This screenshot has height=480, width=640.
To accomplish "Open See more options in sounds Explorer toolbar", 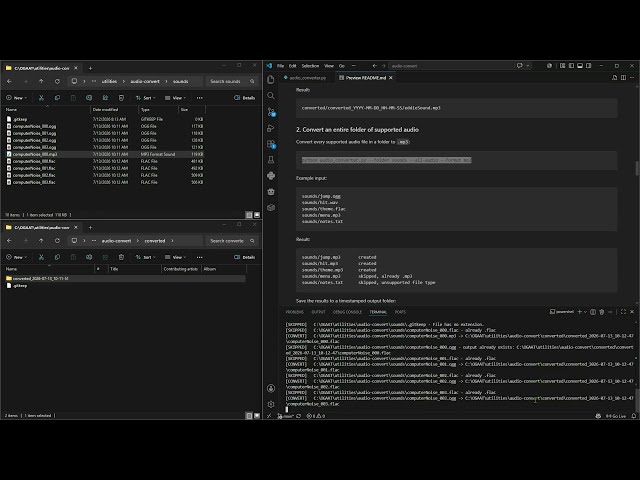I will [x=199, y=98].
